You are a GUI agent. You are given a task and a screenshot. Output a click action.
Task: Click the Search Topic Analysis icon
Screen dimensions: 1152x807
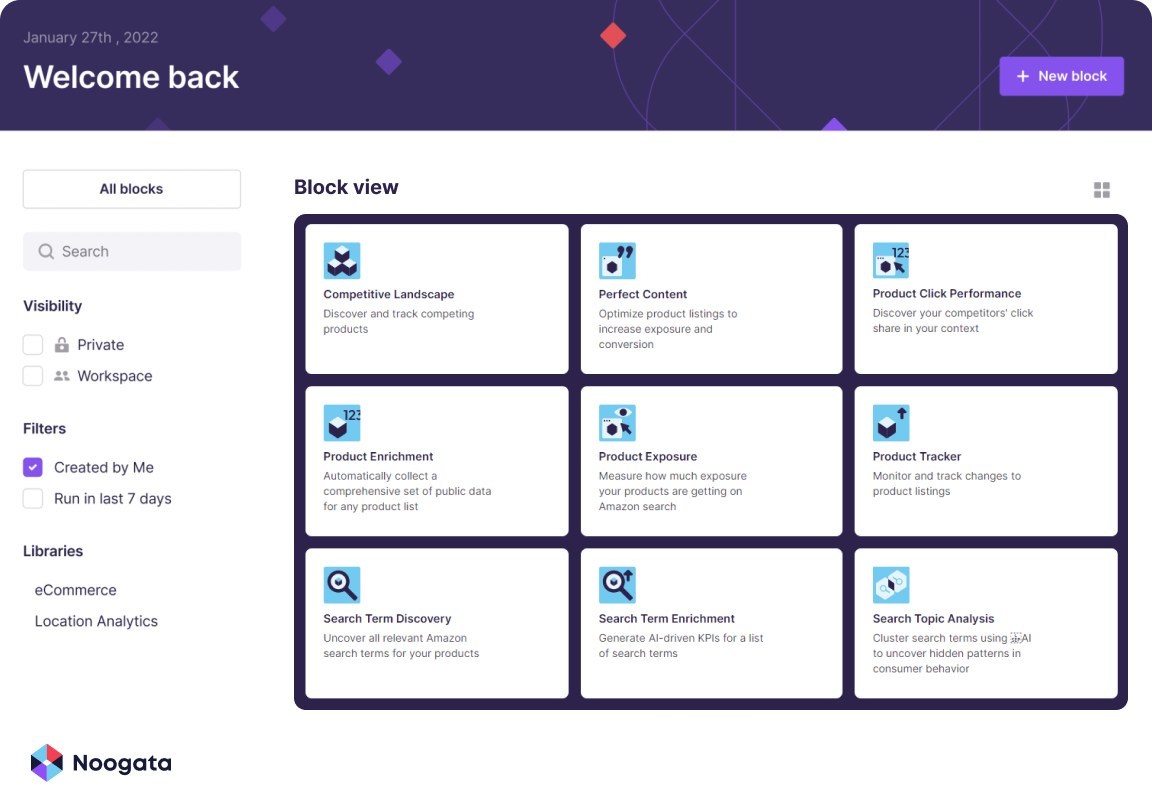(891, 585)
